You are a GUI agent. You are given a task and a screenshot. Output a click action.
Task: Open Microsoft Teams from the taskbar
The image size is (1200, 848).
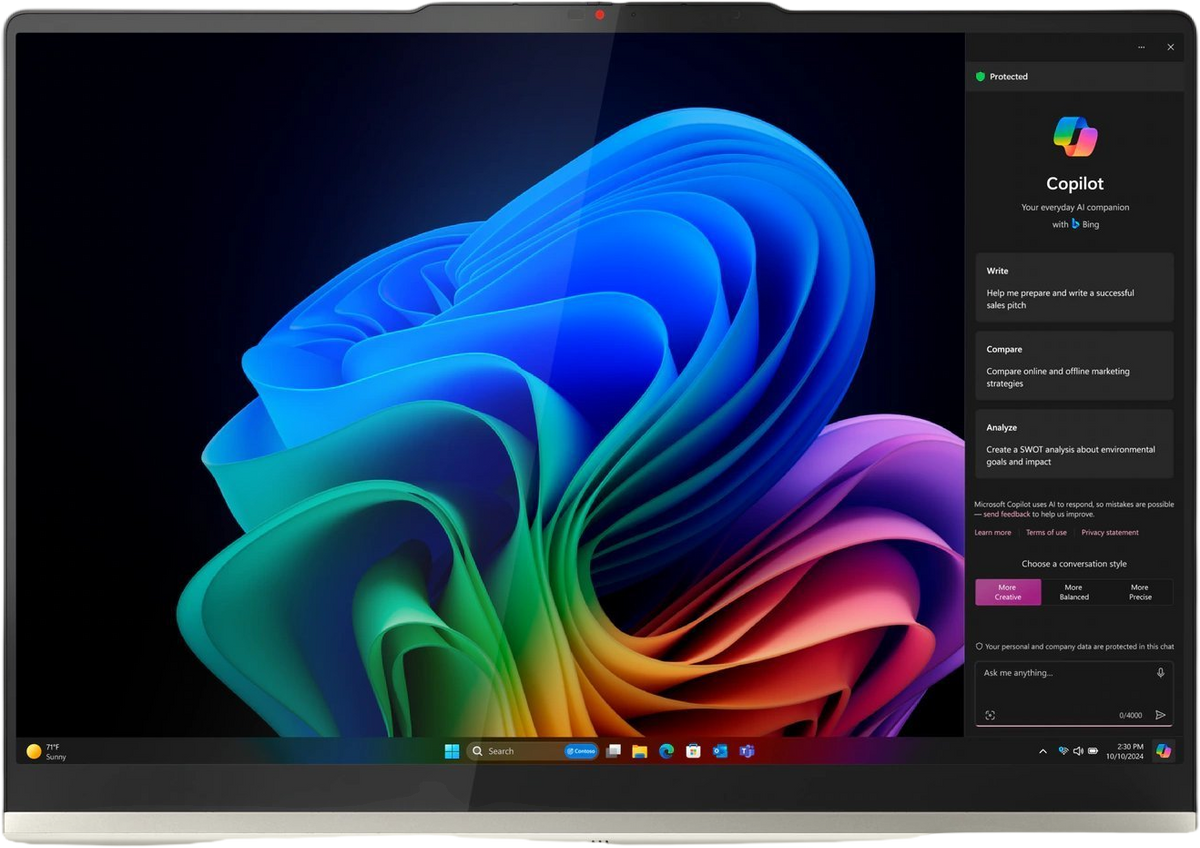746,751
